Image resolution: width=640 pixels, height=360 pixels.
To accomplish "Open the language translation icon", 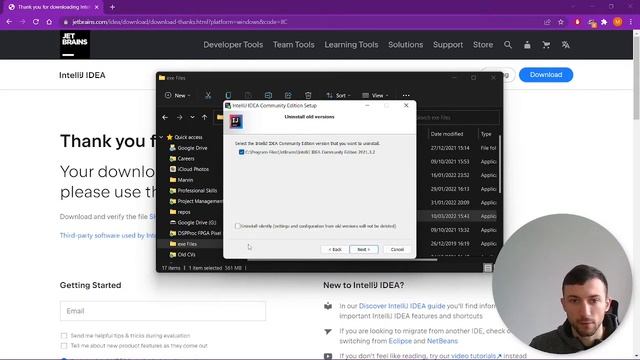I will 565,45.
